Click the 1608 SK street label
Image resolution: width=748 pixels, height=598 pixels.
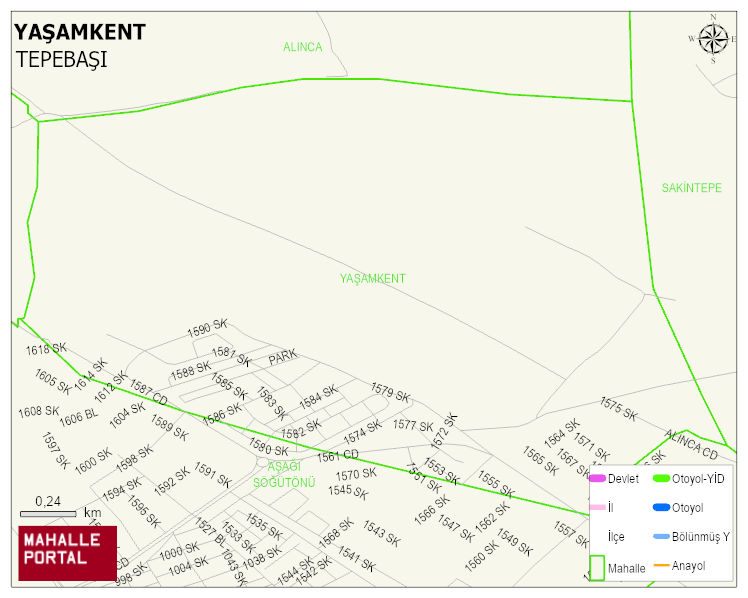pyautogui.click(x=39, y=412)
